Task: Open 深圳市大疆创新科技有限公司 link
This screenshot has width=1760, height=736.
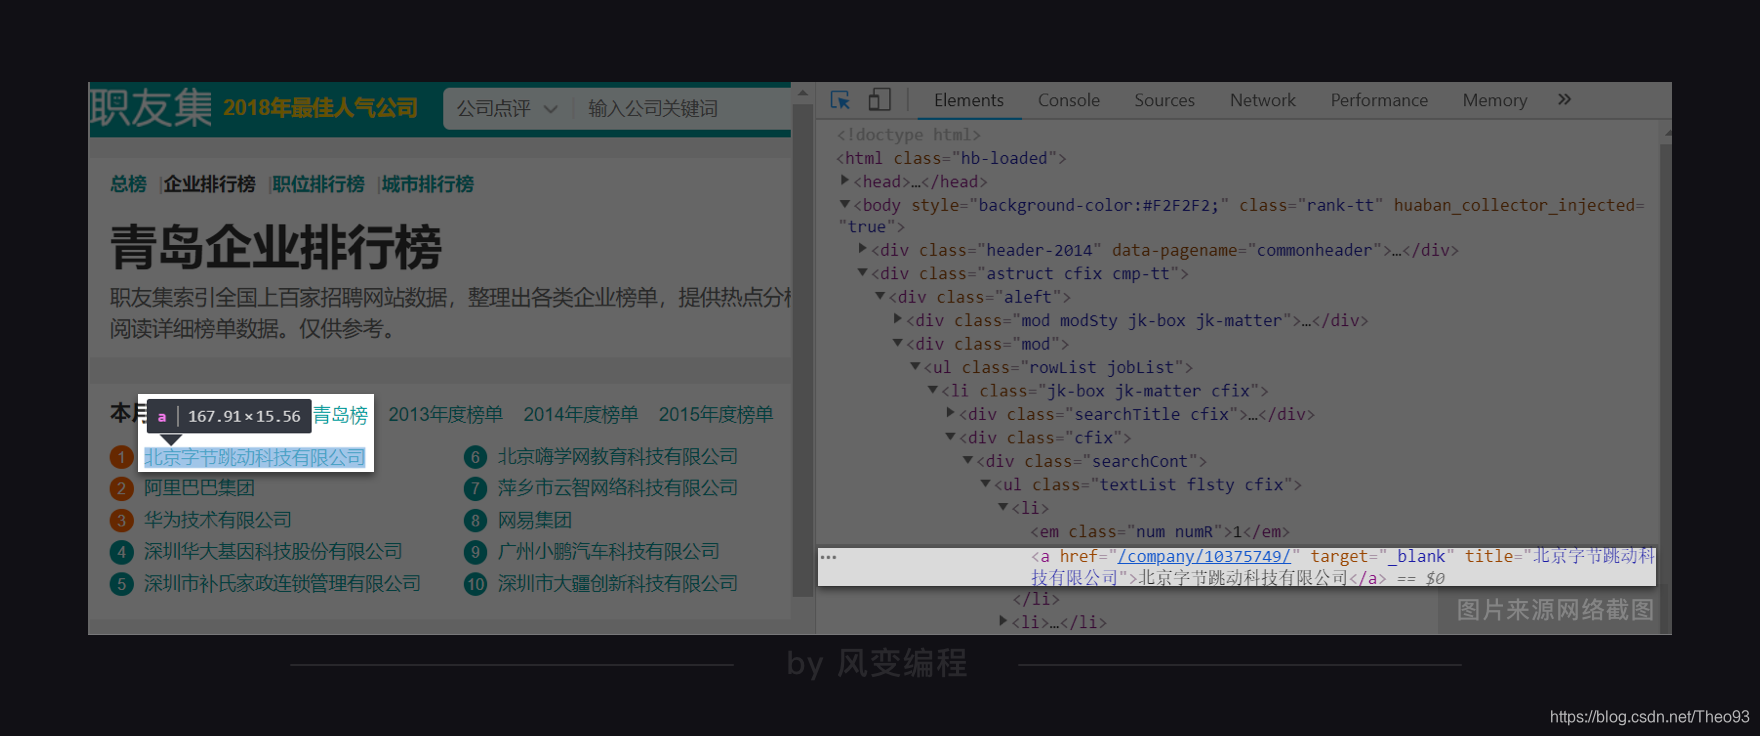Action: click(x=618, y=583)
